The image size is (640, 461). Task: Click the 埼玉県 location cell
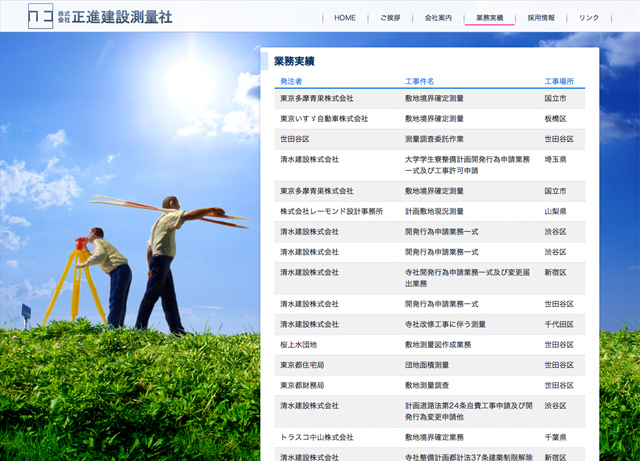click(x=555, y=159)
